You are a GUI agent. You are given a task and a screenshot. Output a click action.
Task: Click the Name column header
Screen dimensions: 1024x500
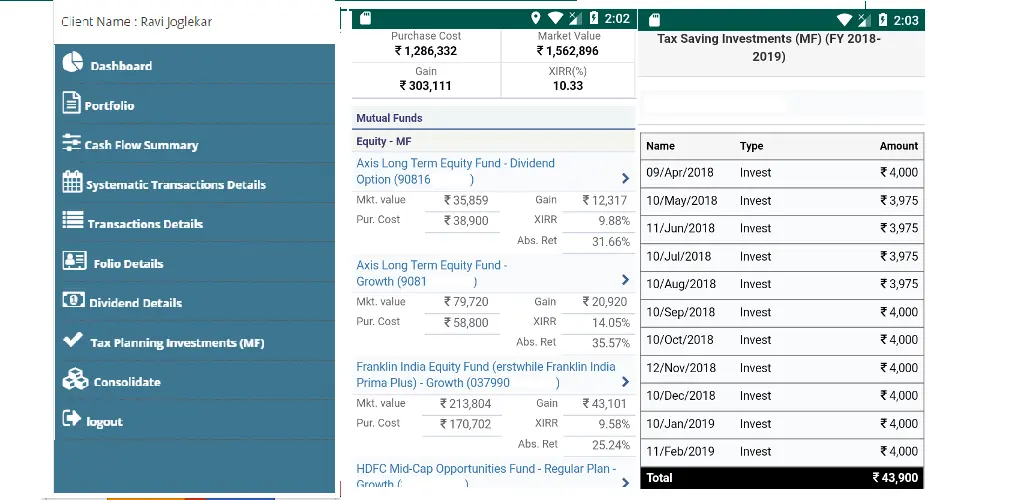(660, 146)
